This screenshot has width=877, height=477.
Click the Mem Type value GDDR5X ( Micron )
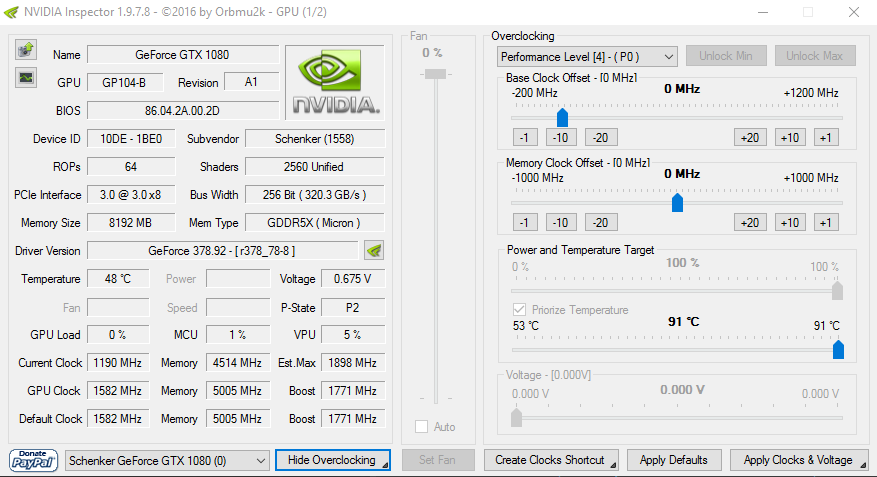tap(314, 223)
